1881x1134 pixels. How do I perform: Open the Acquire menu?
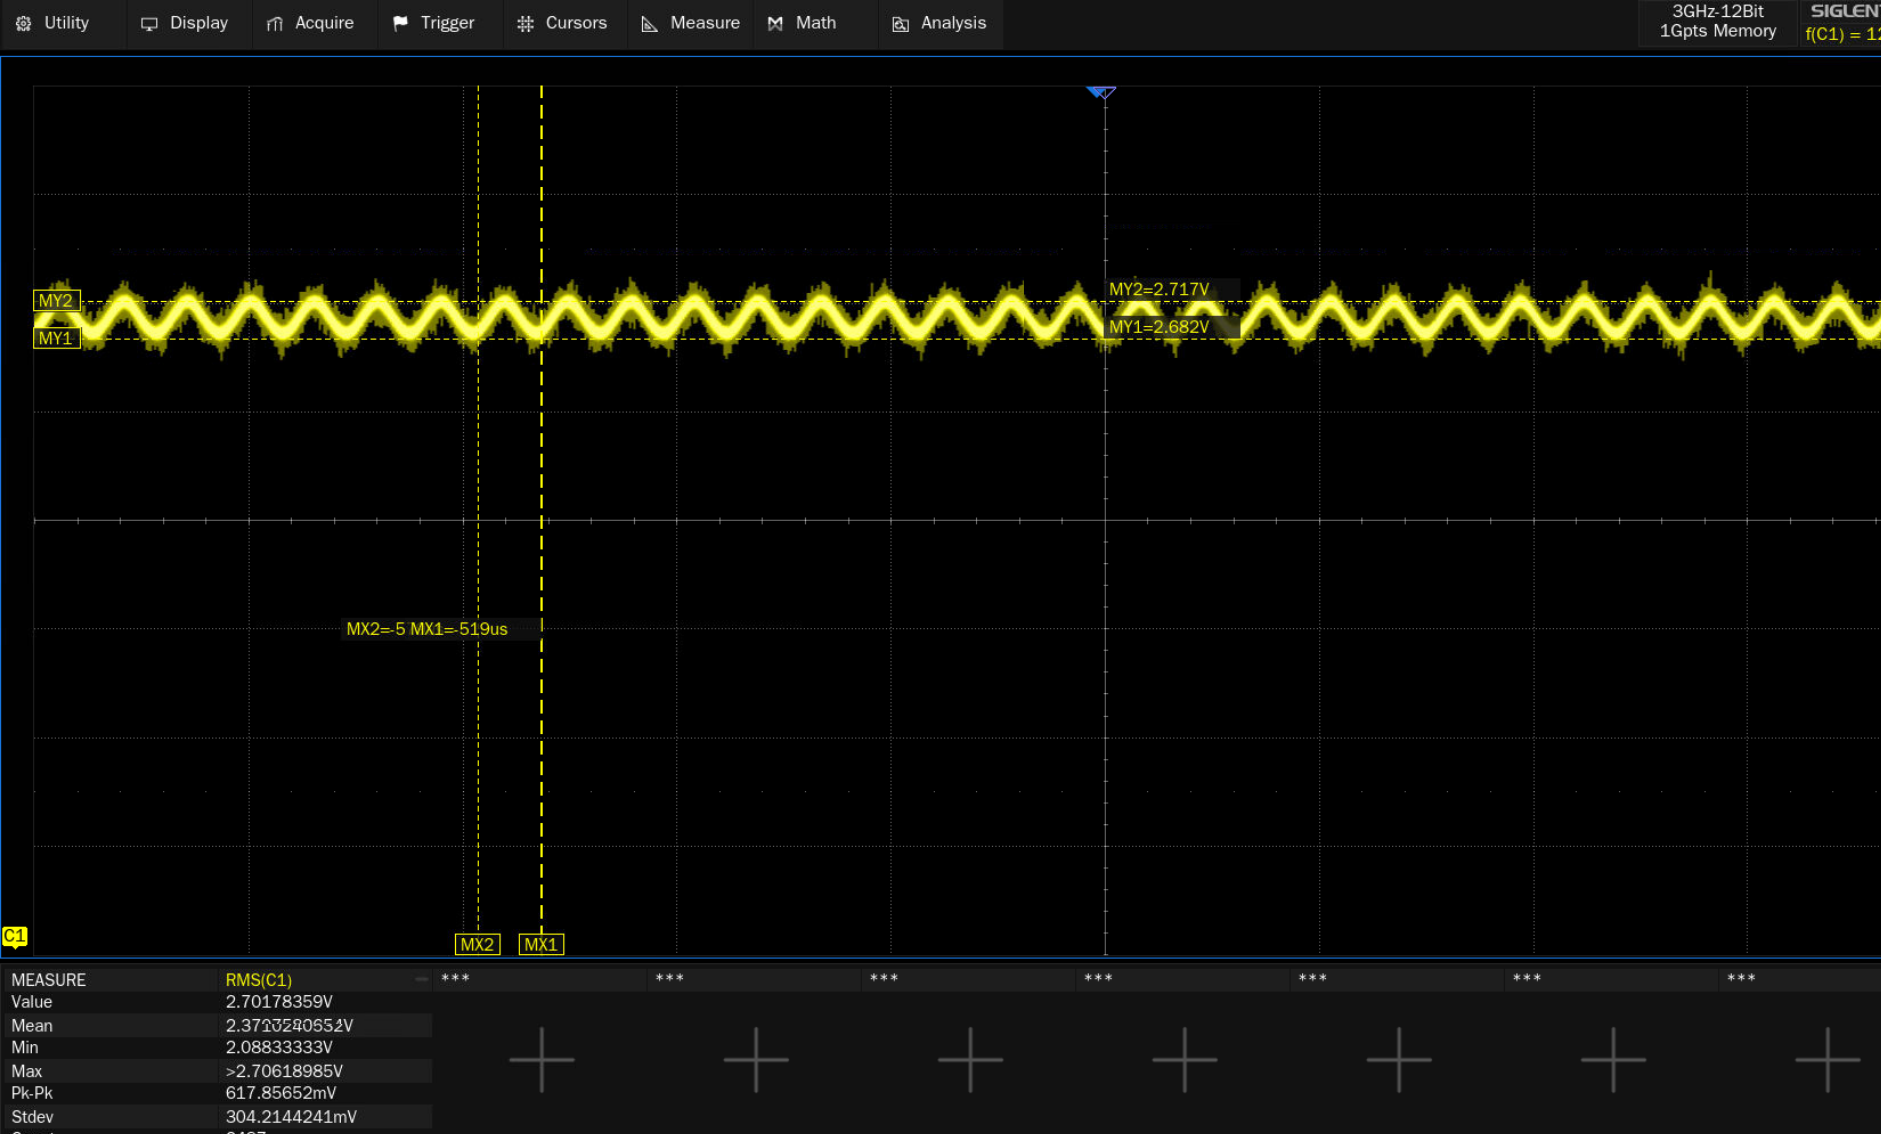click(310, 23)
